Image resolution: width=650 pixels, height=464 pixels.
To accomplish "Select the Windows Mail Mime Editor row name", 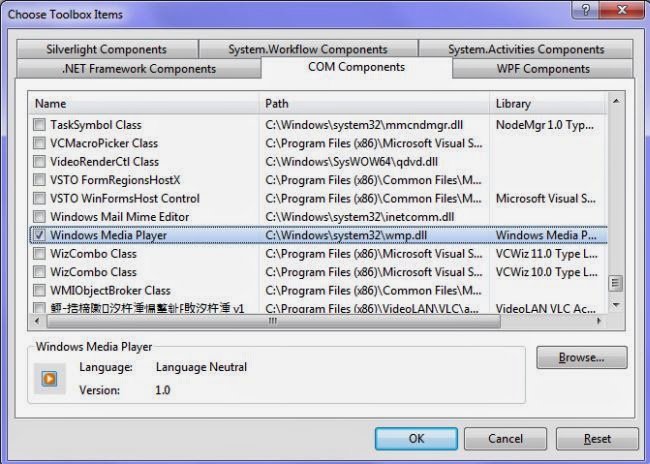I will [119, 216].
